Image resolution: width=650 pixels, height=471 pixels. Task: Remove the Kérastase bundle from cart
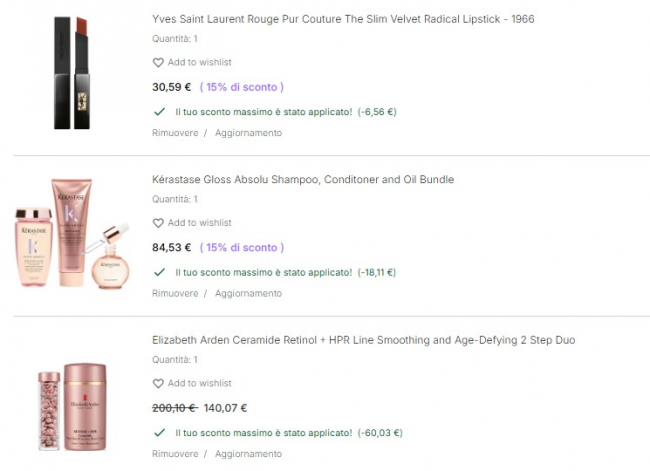(x=175, y=293)
